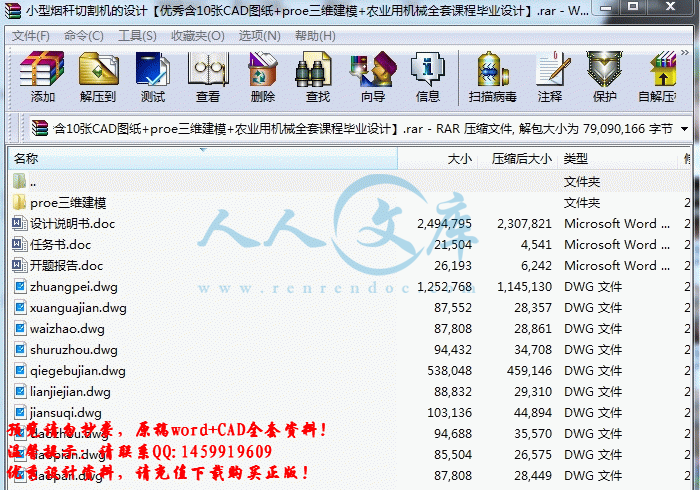Expand hidden toolbar items chevron
This screenshot has height=490, width=700.
click(685, 53)
